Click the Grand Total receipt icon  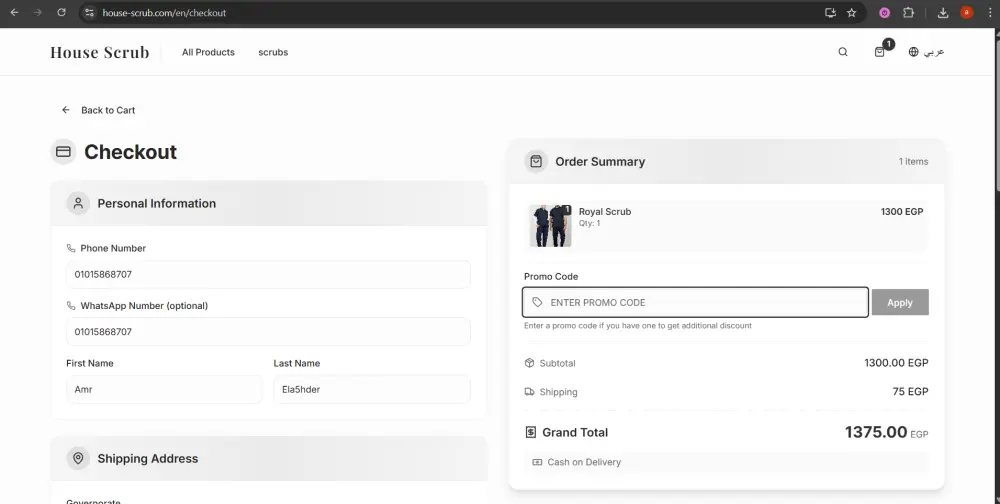point(531,432)
